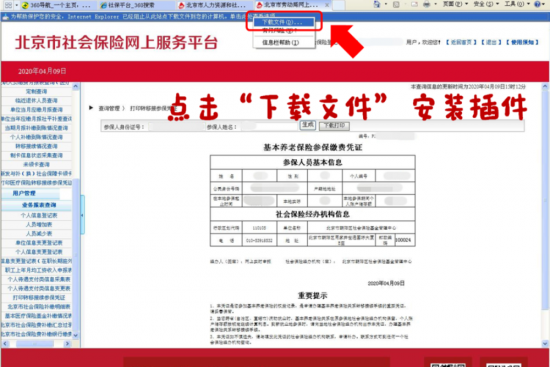The width and height of the screenshot is (550, 367).
Task: Click the 下载打印 button
Action: tap(334, 126)
